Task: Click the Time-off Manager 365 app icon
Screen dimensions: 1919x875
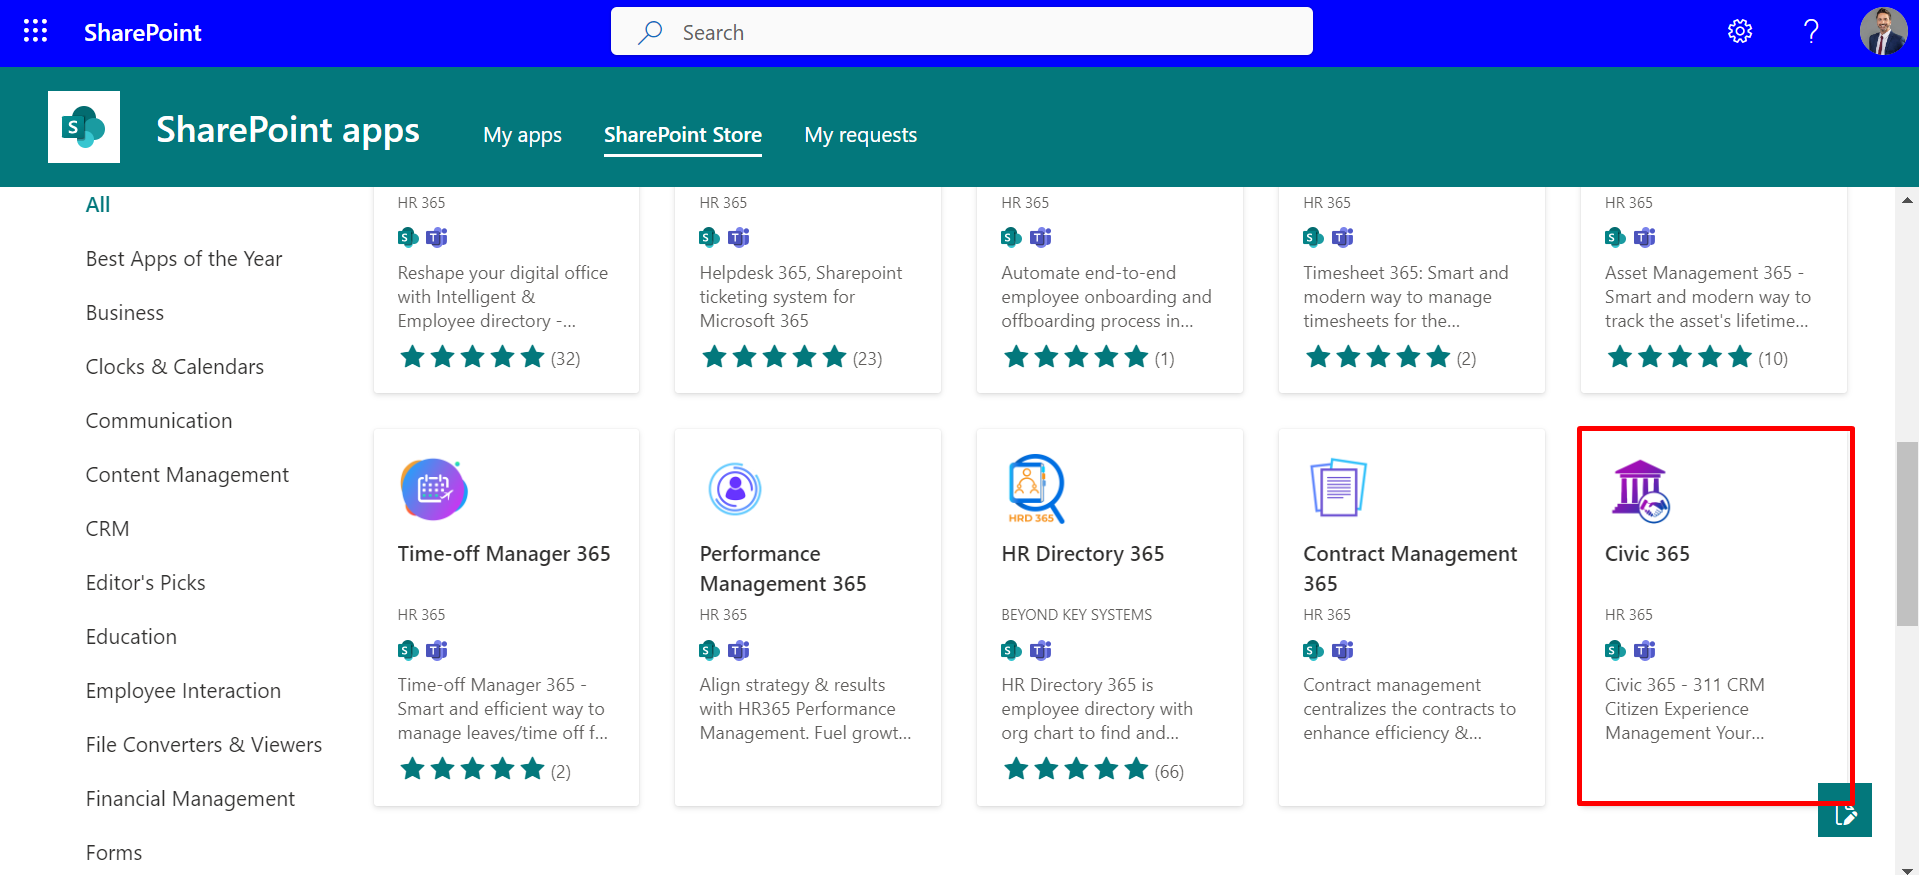Action: coord(434,489)
